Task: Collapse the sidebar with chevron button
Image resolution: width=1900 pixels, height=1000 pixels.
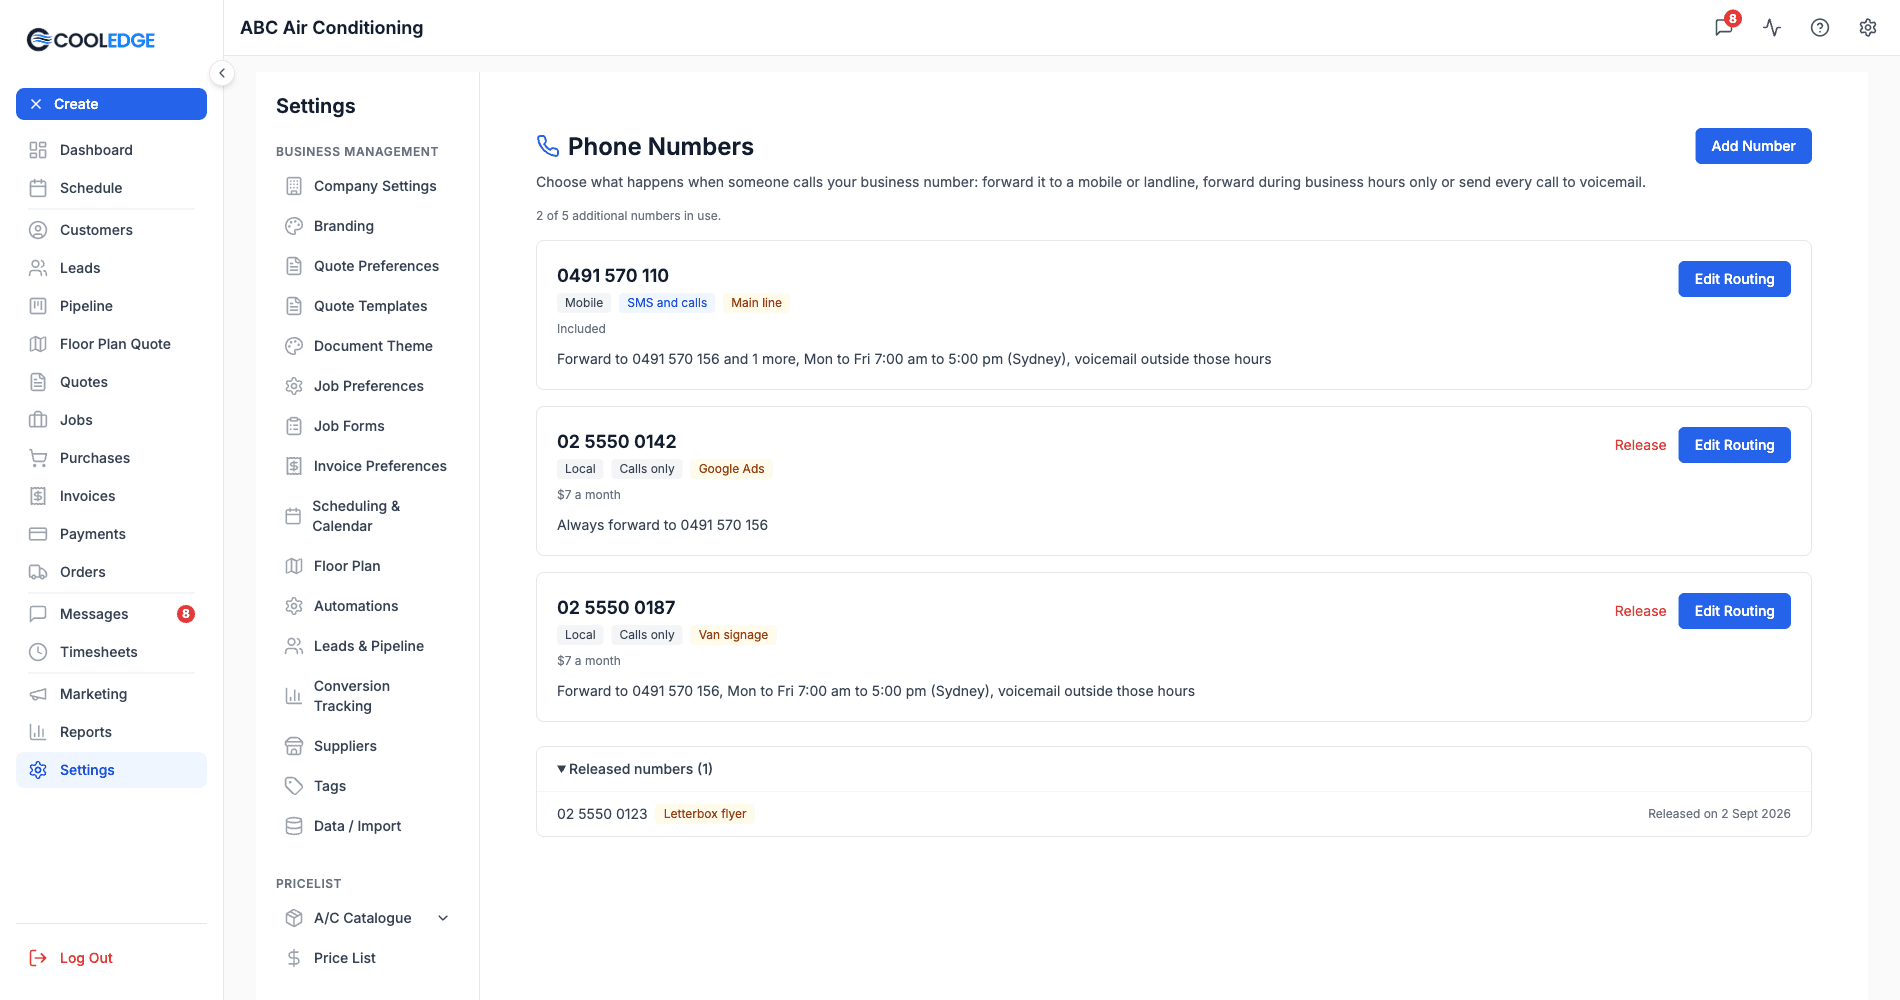Action: tap(222, 73)
